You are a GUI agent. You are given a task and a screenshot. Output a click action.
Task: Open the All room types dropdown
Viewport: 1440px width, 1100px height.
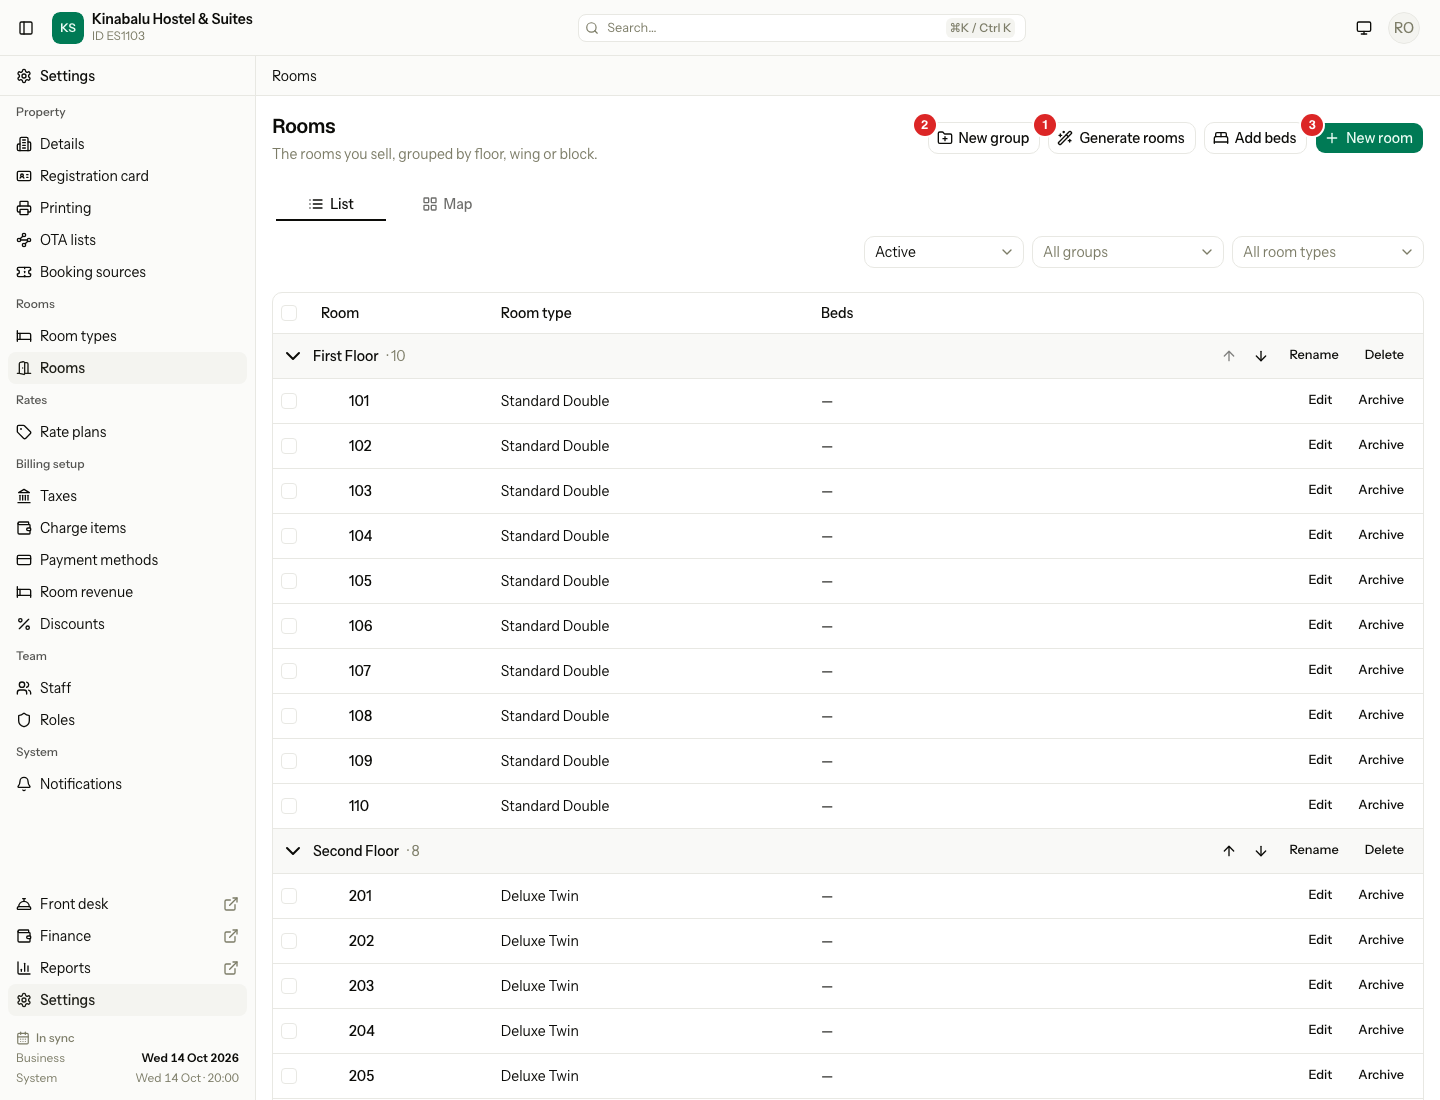coord(1328,252)
